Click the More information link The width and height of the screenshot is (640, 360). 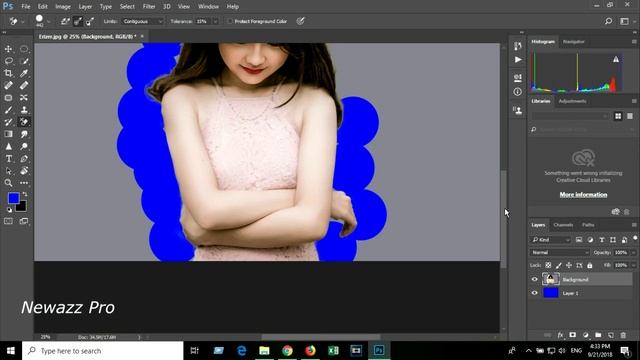583,195
